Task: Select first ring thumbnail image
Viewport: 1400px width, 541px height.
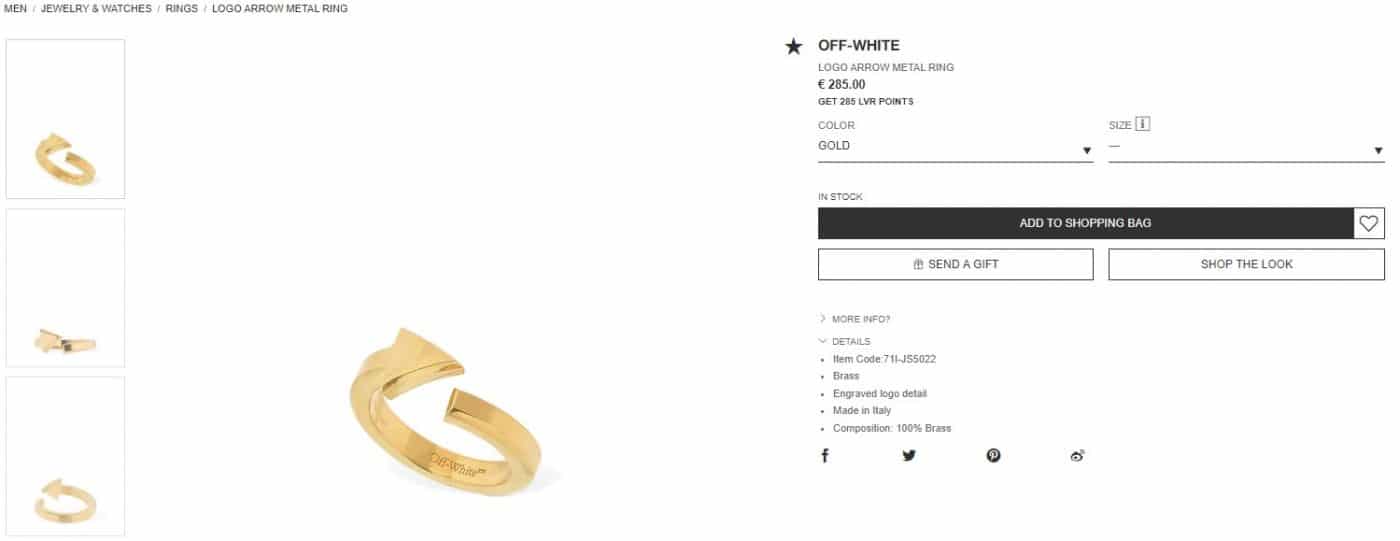Action: tap(65, 119)
